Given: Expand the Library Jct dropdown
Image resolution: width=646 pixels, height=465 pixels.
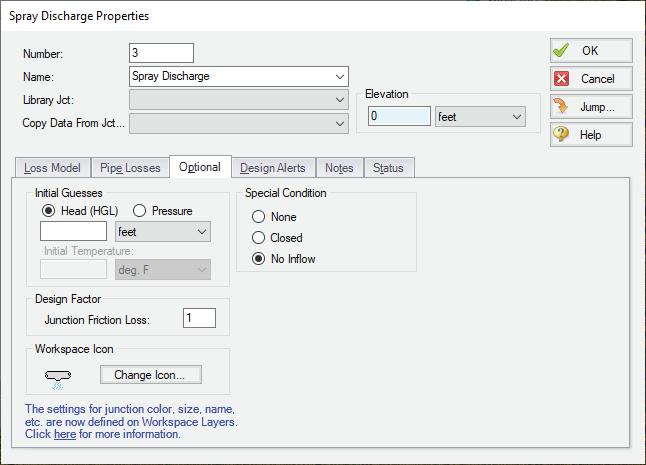Looking at the screenshot, I should pos(340,100).
